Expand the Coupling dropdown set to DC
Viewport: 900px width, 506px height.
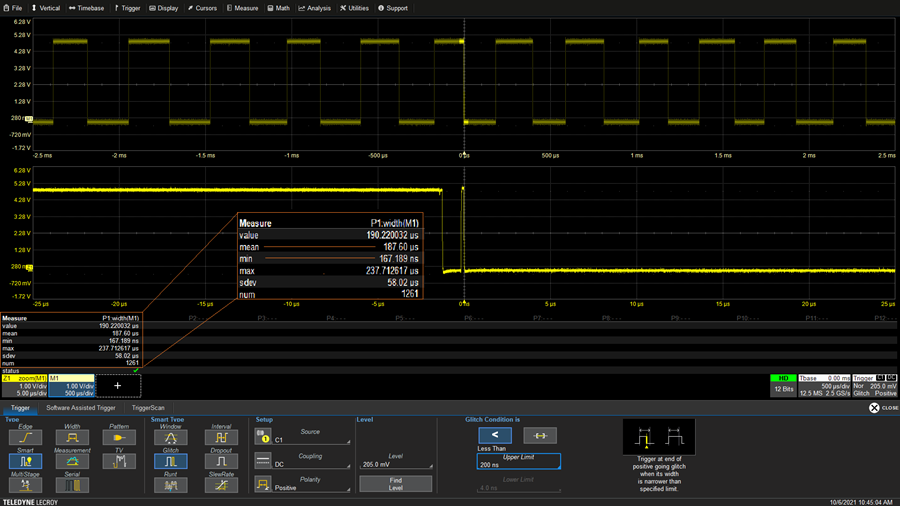(x=313, y=460)
